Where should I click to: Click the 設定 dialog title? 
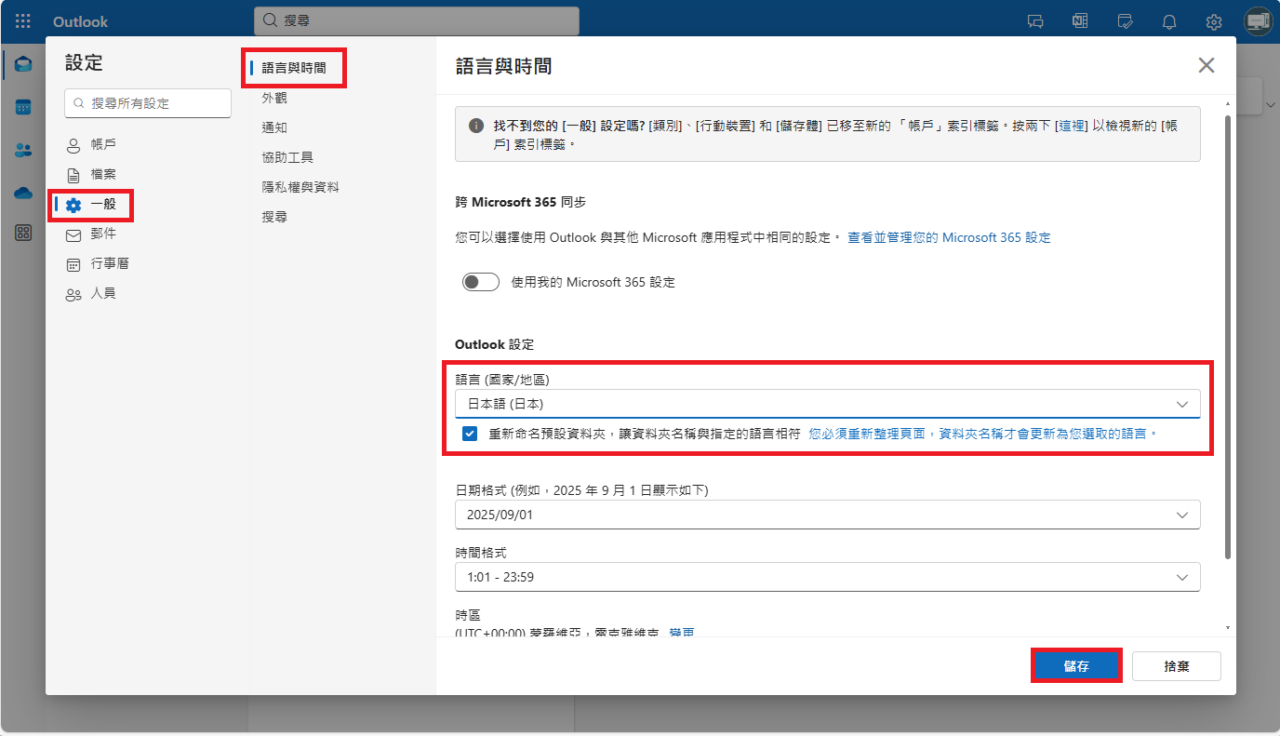pyautogui.click(x=84, y=63)
